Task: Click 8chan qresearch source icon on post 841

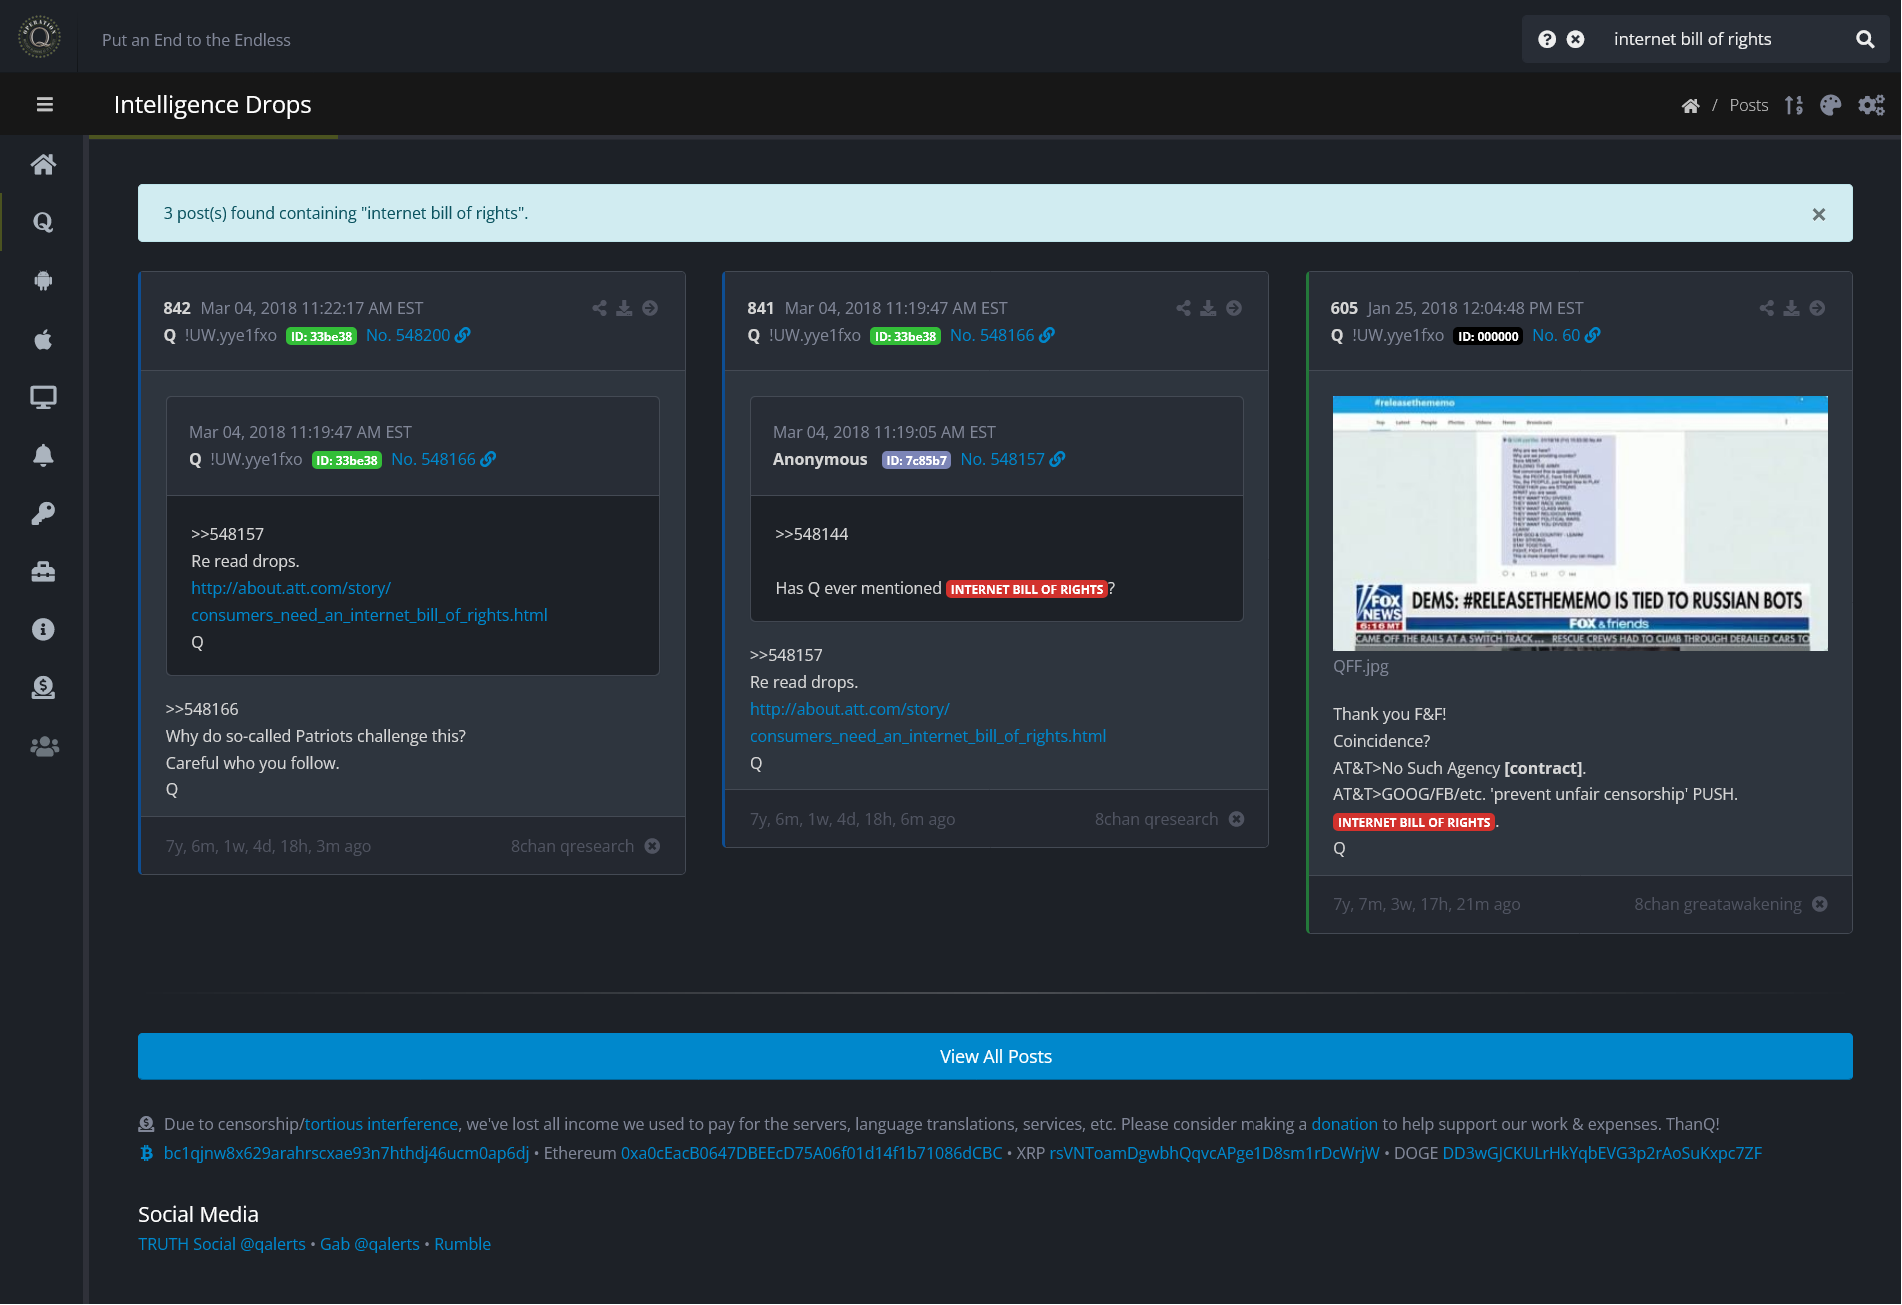Action: coord(1237,819)
